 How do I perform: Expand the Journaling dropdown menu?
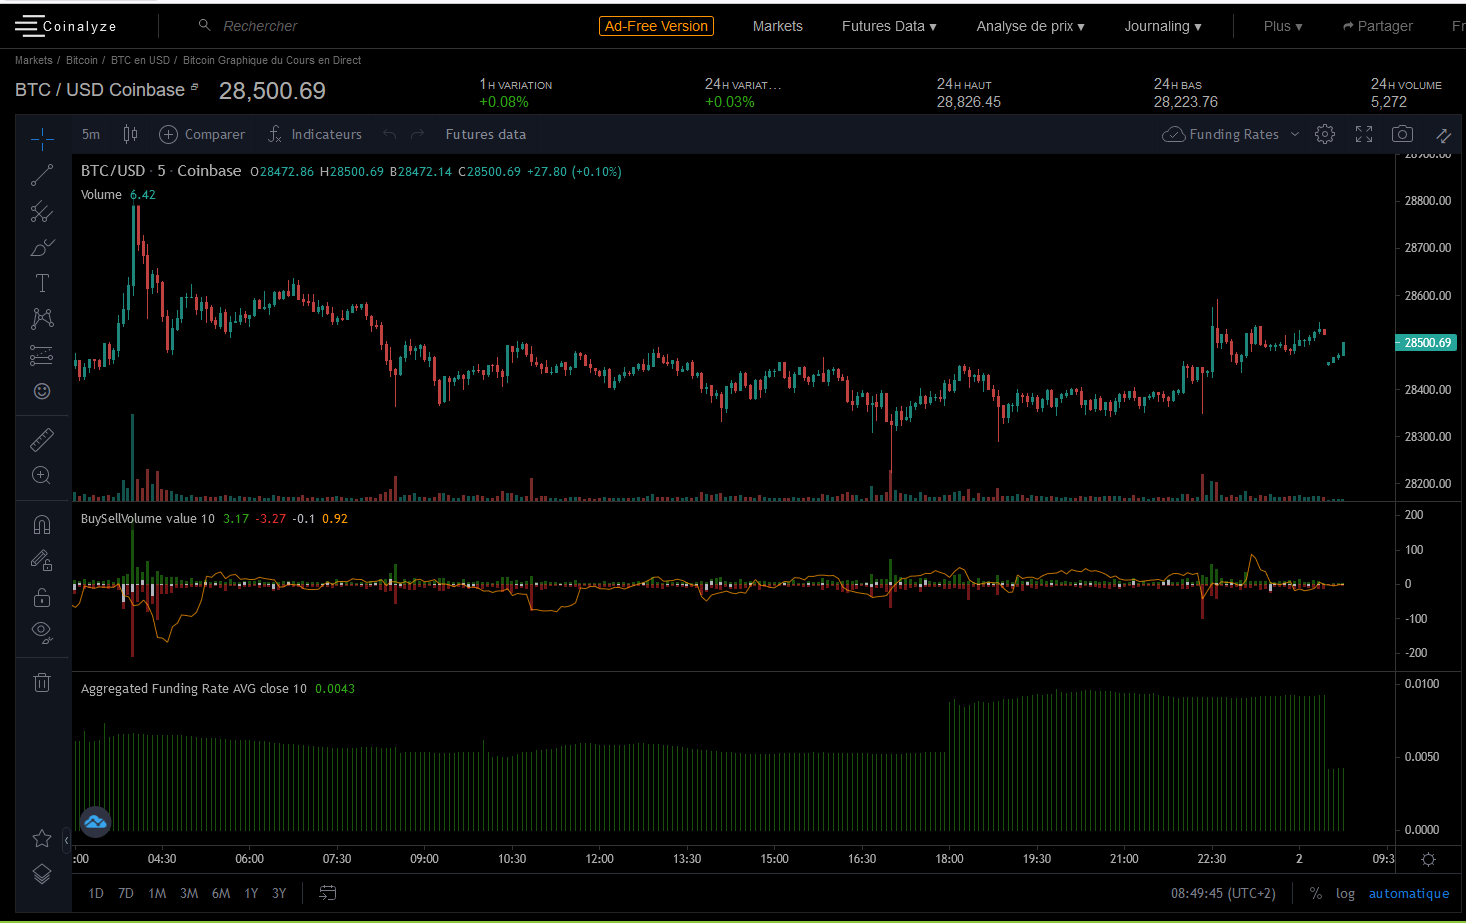tap(1163, 26)
